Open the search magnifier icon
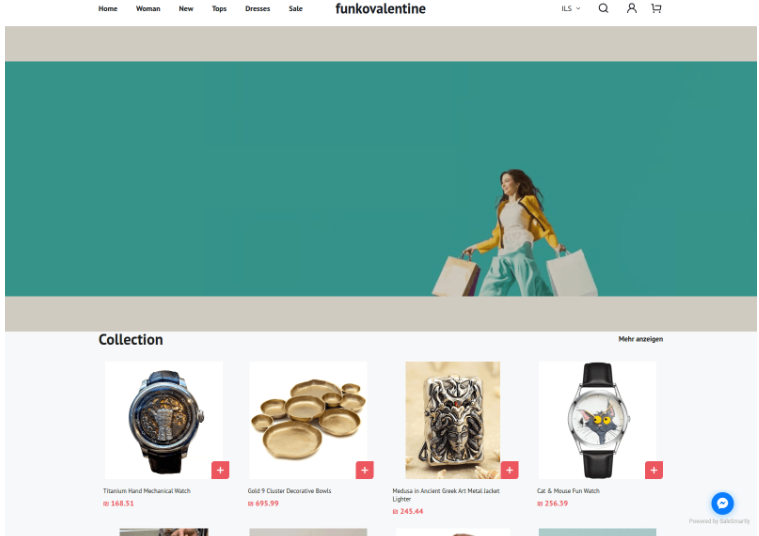 click(x=603, y=8)
